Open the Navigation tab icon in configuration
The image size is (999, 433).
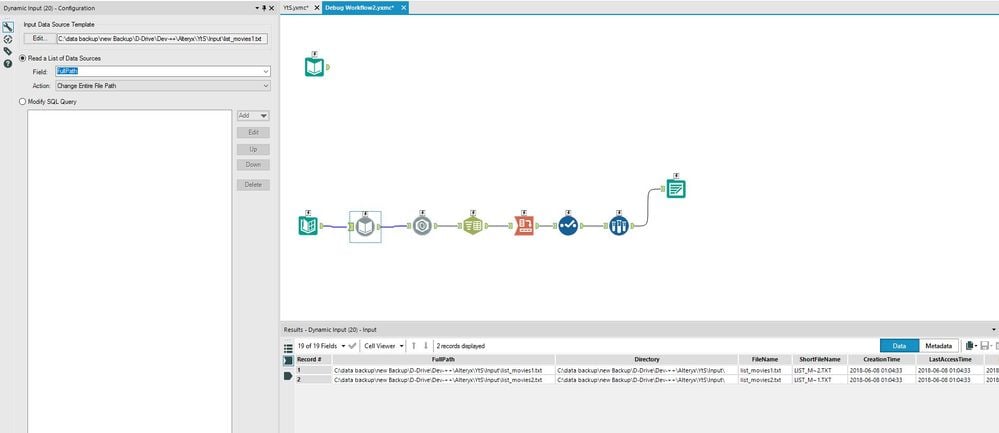coord(8,39)
